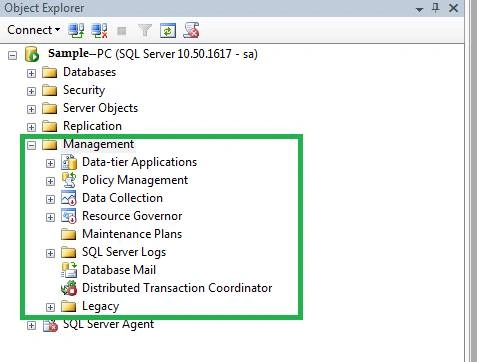Select Maintenance Plans text
This screenshot has width=477, height=362.
[132, 234]
